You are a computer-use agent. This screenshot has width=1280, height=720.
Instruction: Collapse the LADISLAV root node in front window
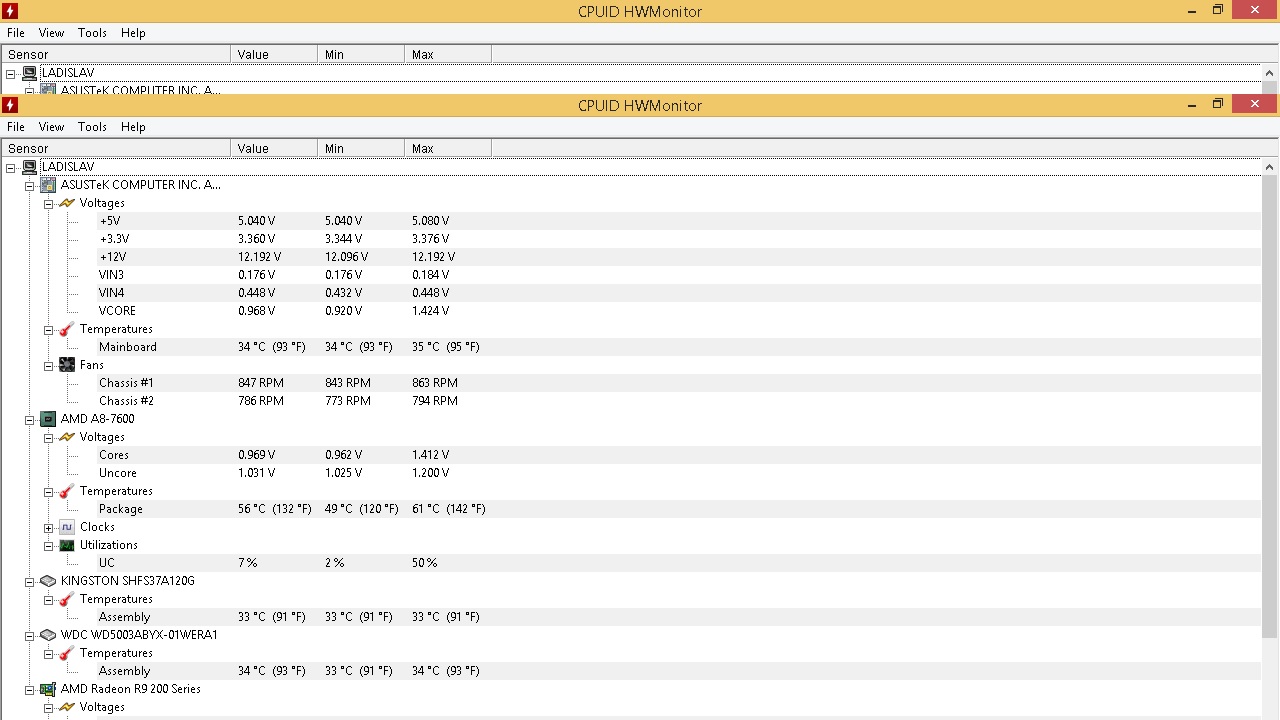(11, 167)
